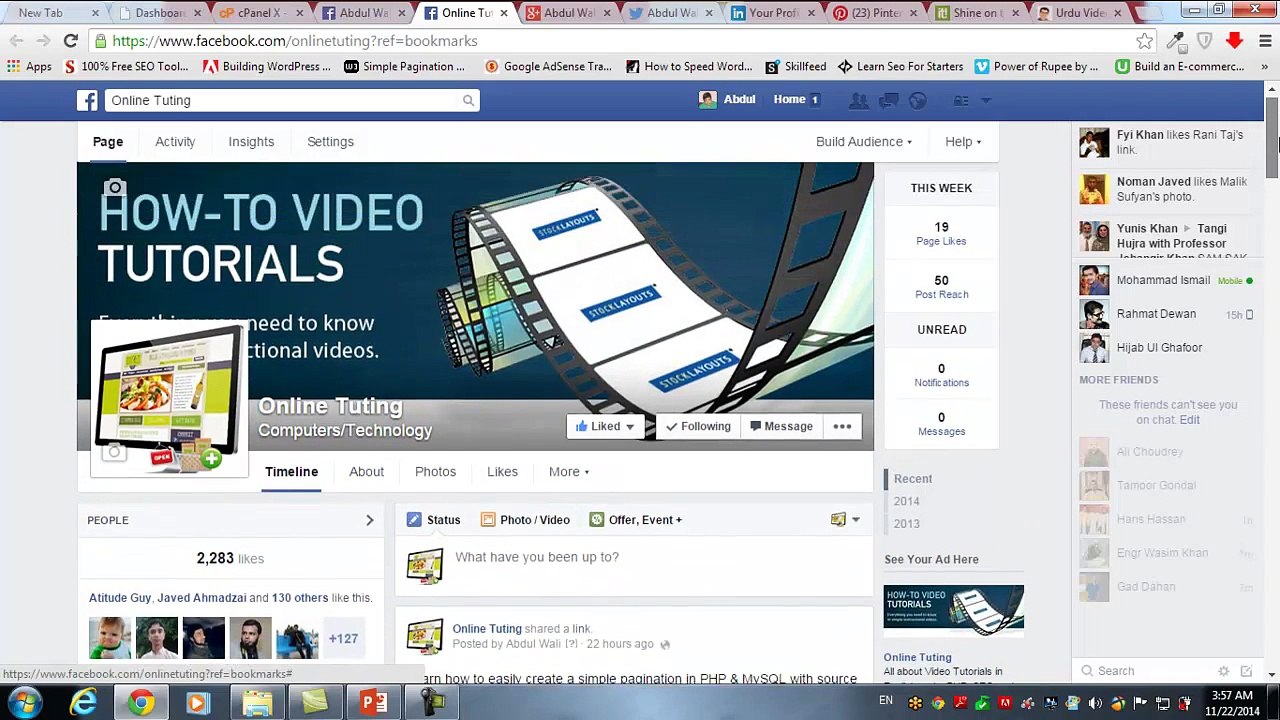1280x720 pixels.
Task: Expand People section arrow
Action: click(x=369, y=520)
